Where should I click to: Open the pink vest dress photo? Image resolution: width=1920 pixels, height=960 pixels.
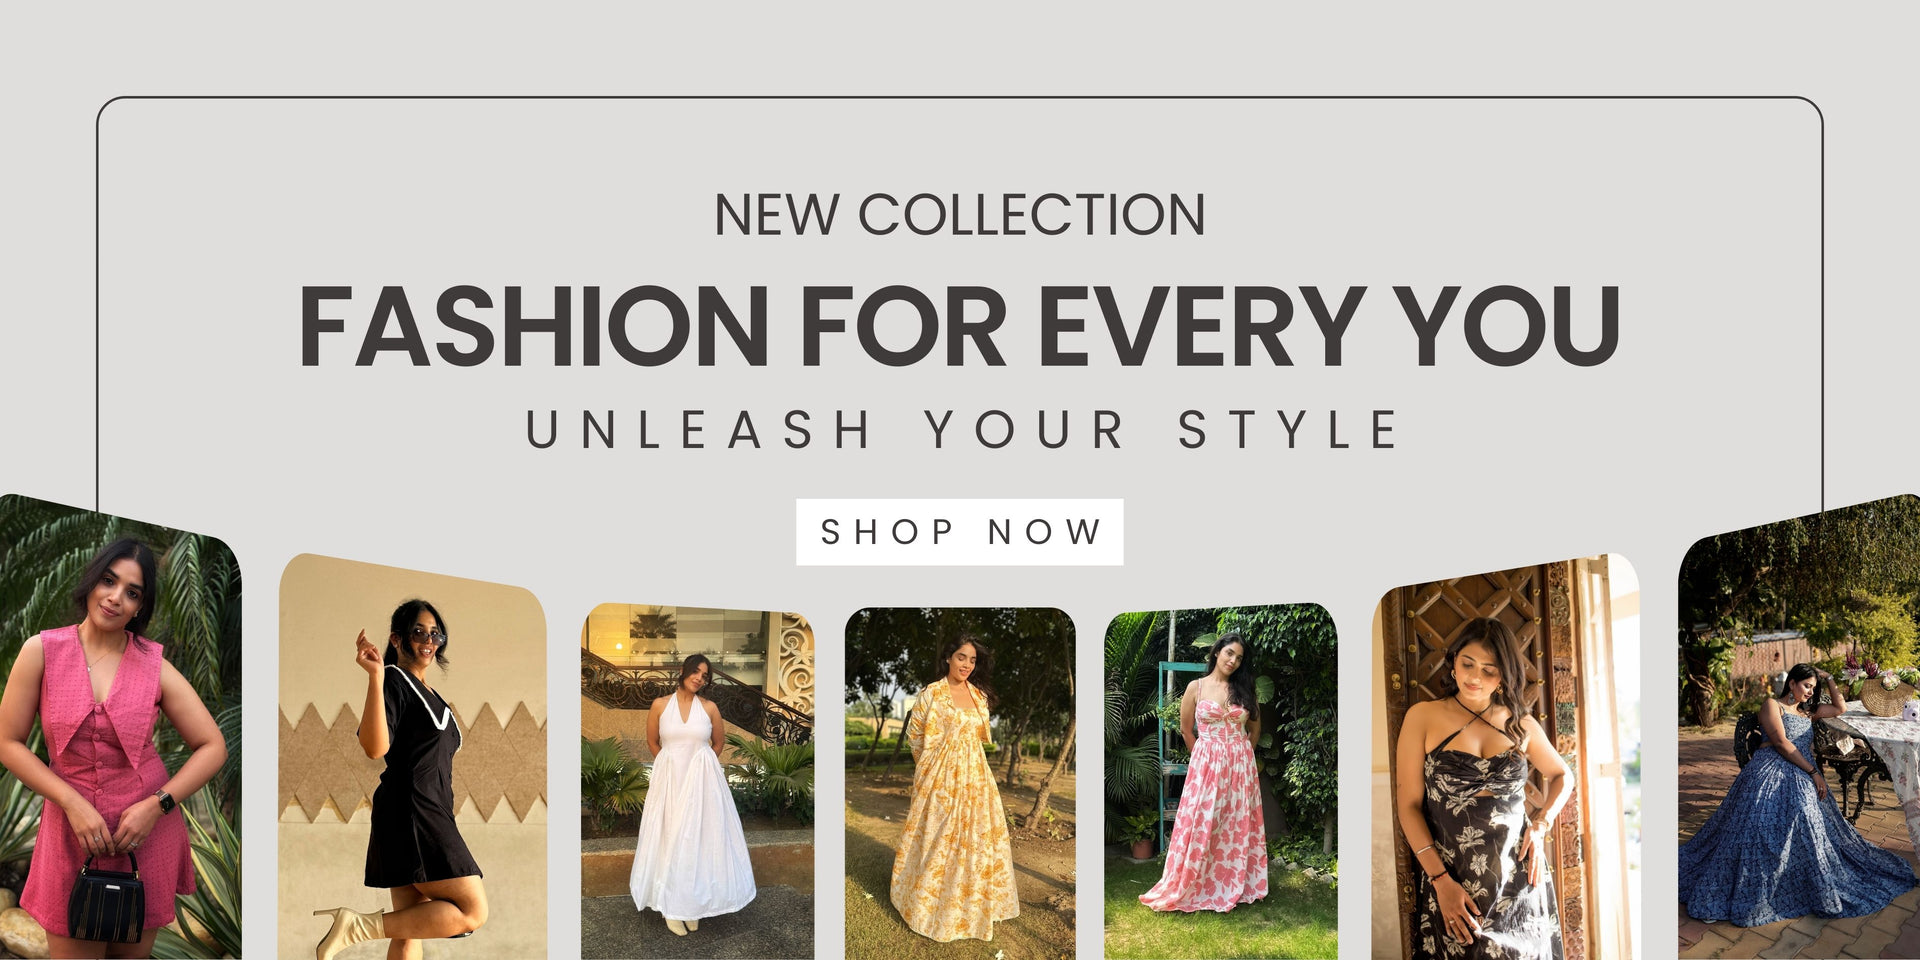(x=120, y=727)
